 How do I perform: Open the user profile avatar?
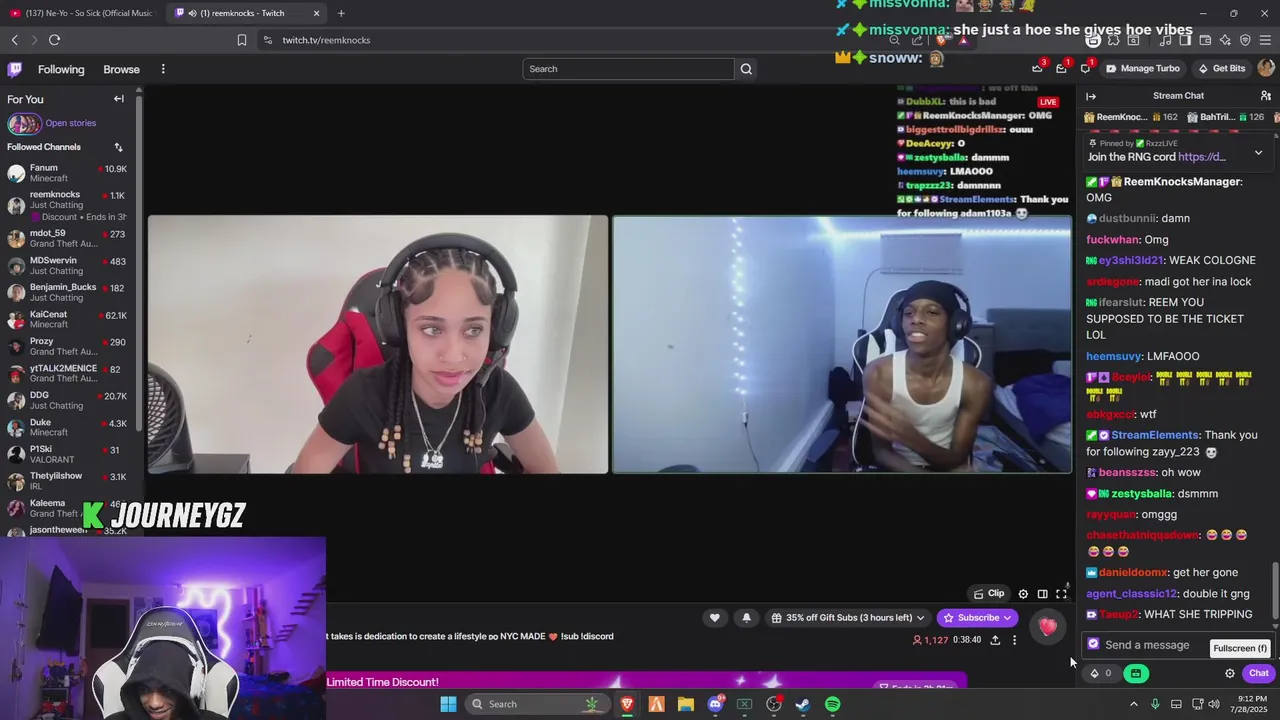point(1266,68)
